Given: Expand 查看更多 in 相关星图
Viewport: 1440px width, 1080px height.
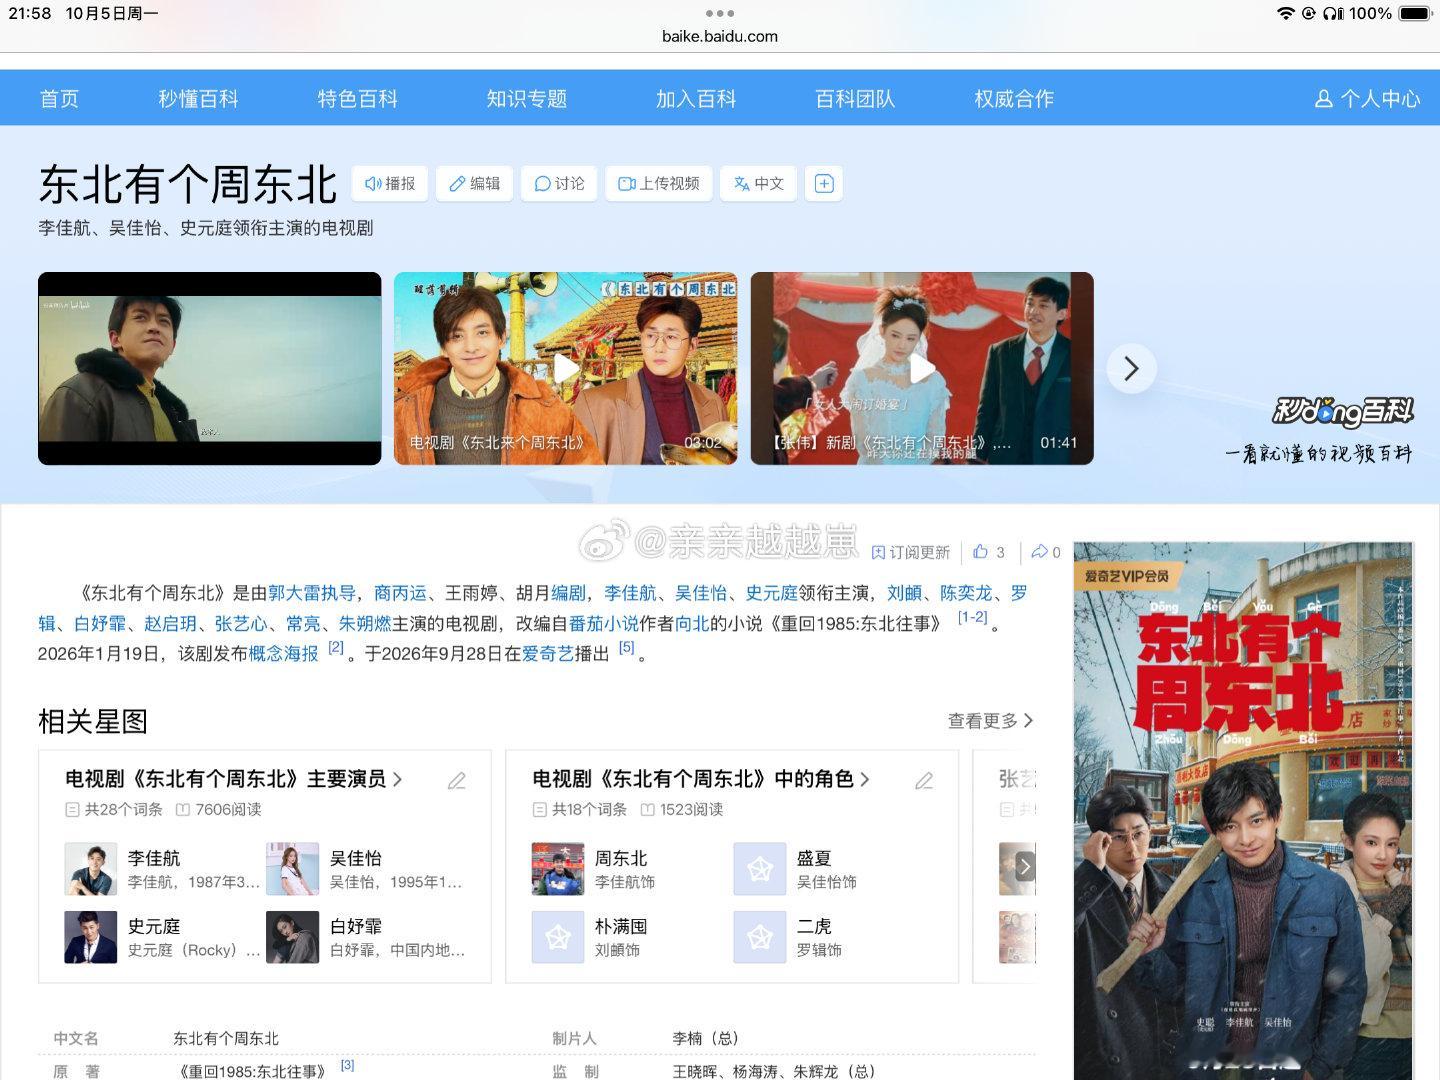Looking at the screenshot, I should coord(990,721).
